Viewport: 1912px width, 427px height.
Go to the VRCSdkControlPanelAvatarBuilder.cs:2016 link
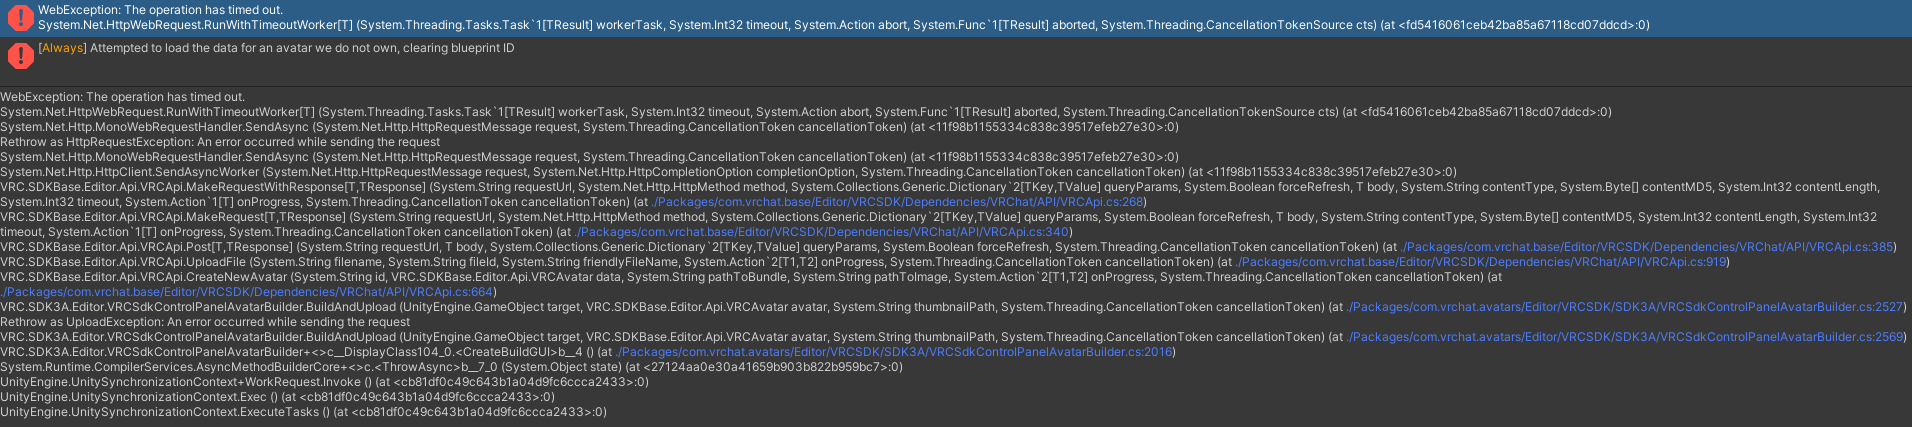pyautogui.click(x=895, y=352)
